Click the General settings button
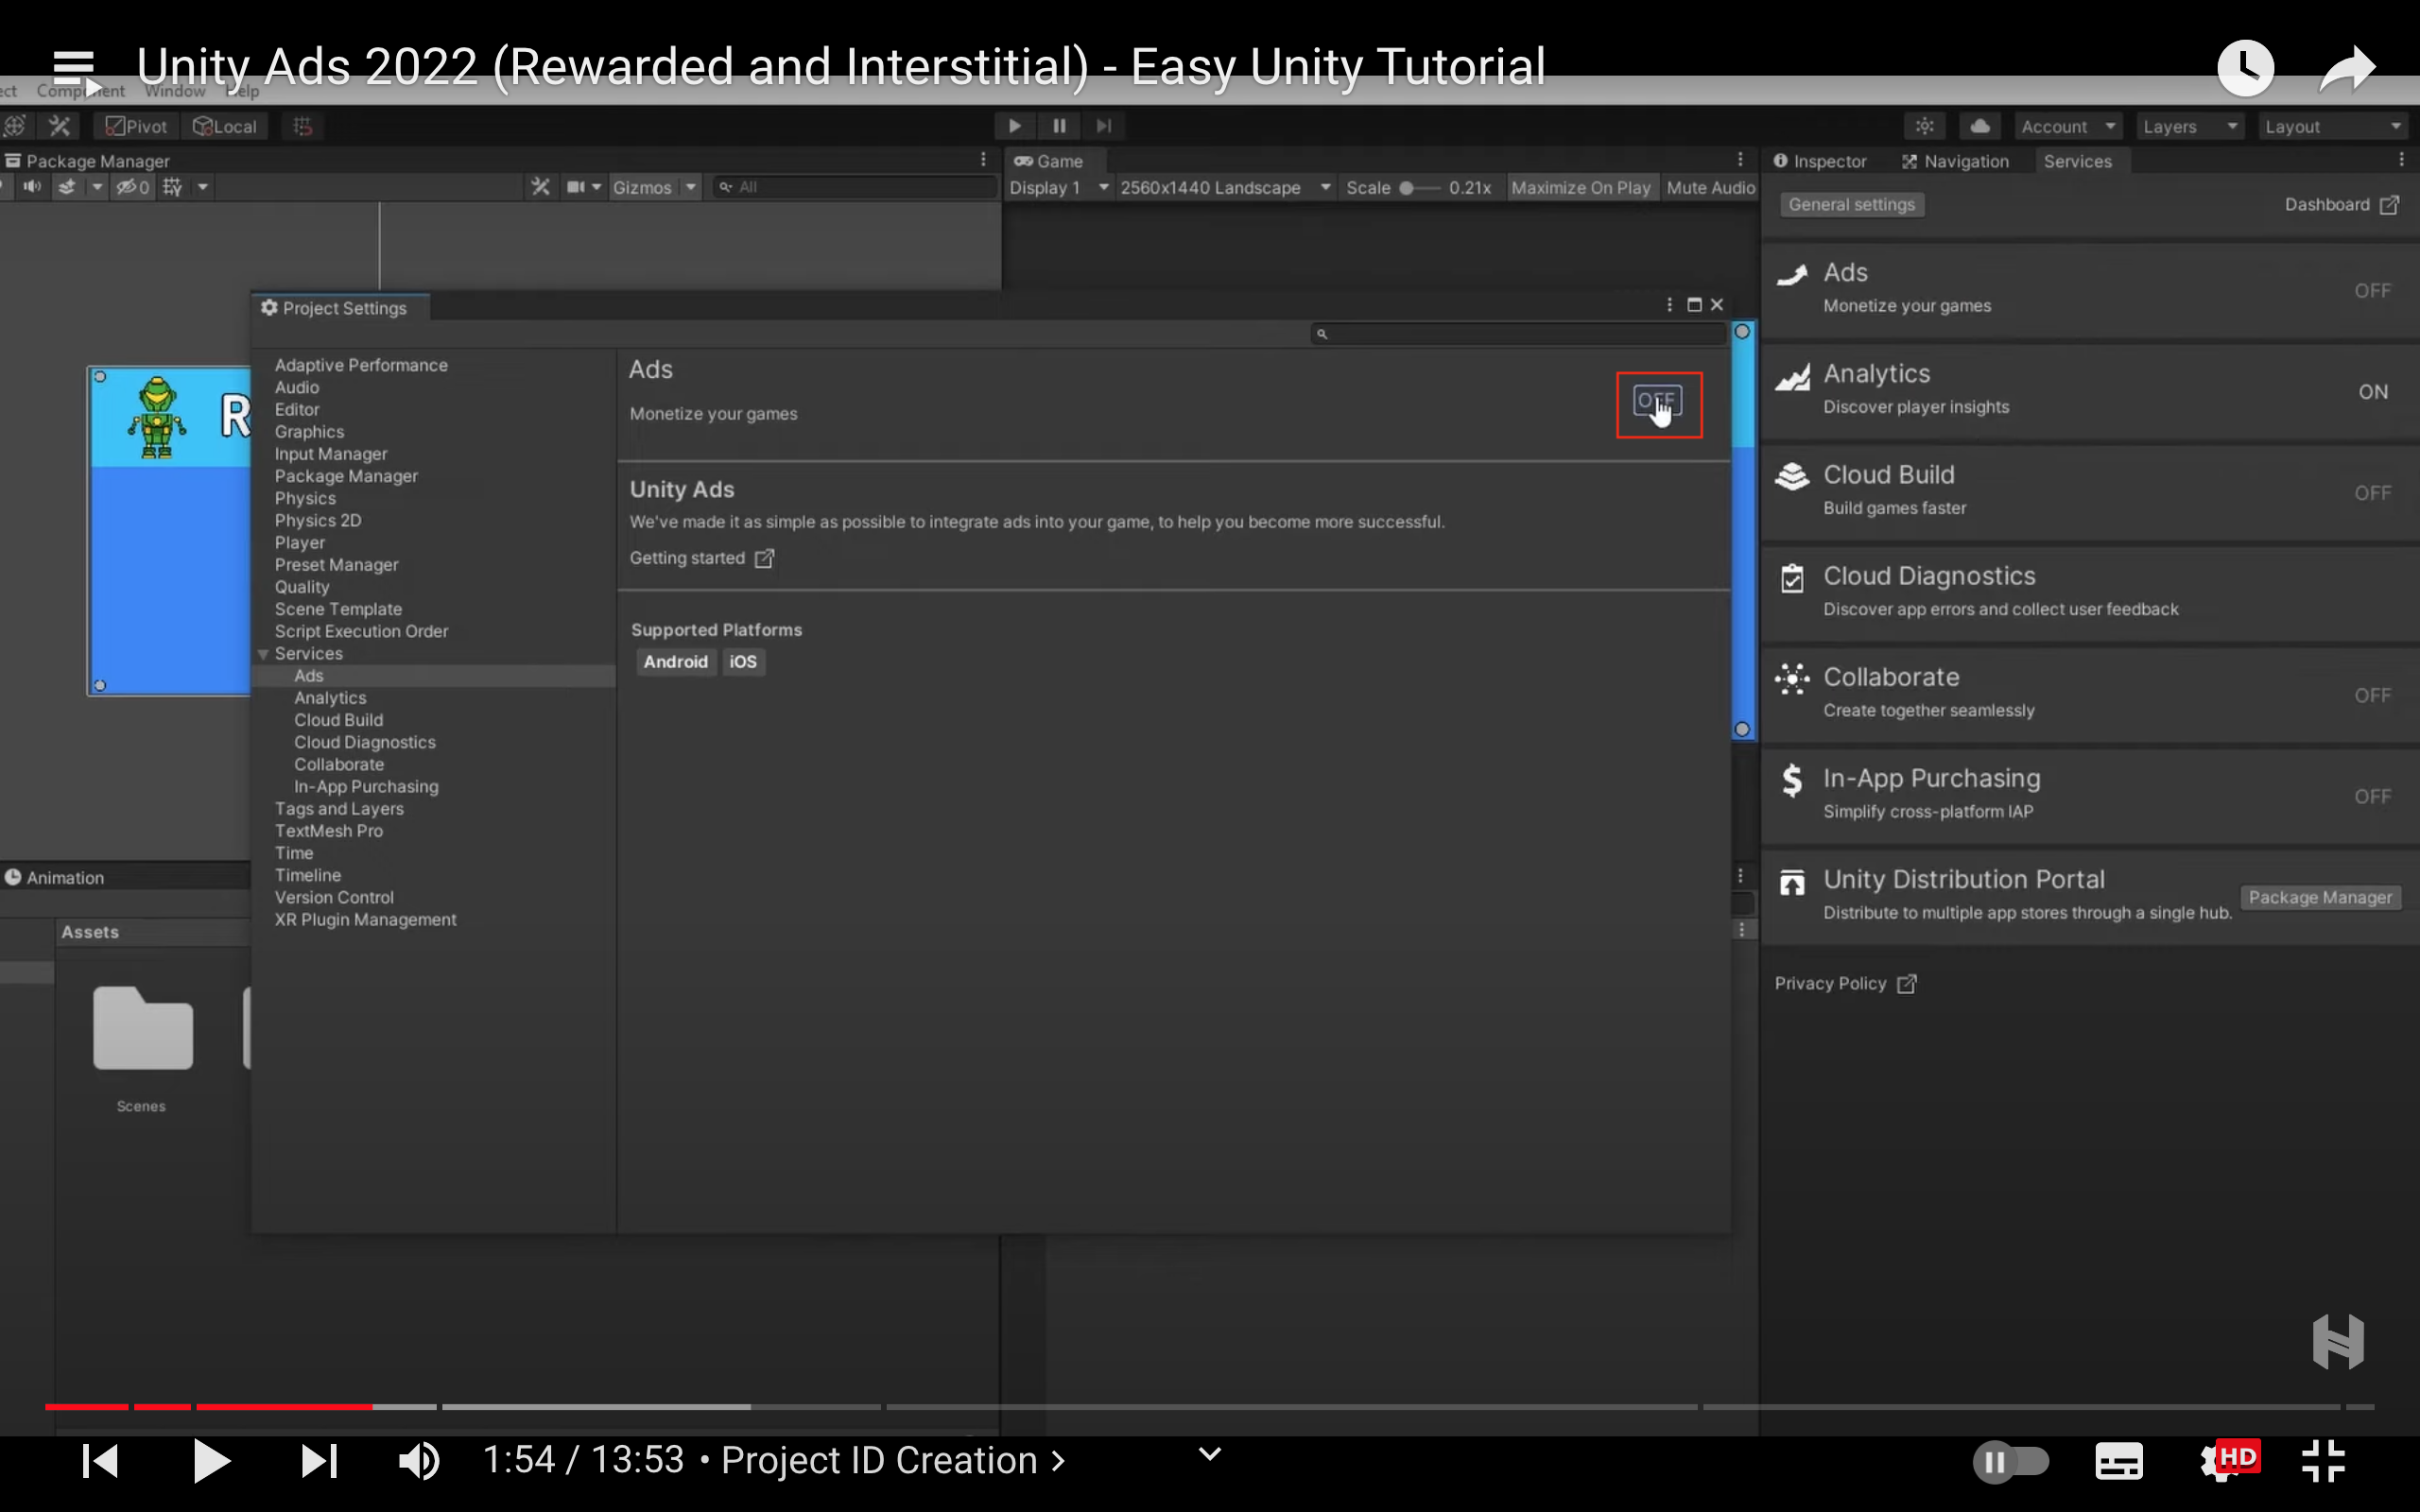 [1851, 205]
